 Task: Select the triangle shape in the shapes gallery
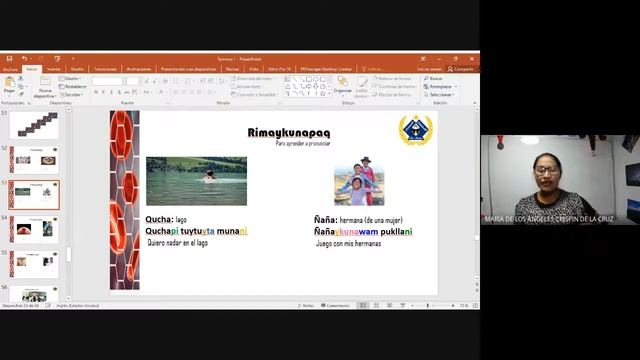(x=288, y=87)
